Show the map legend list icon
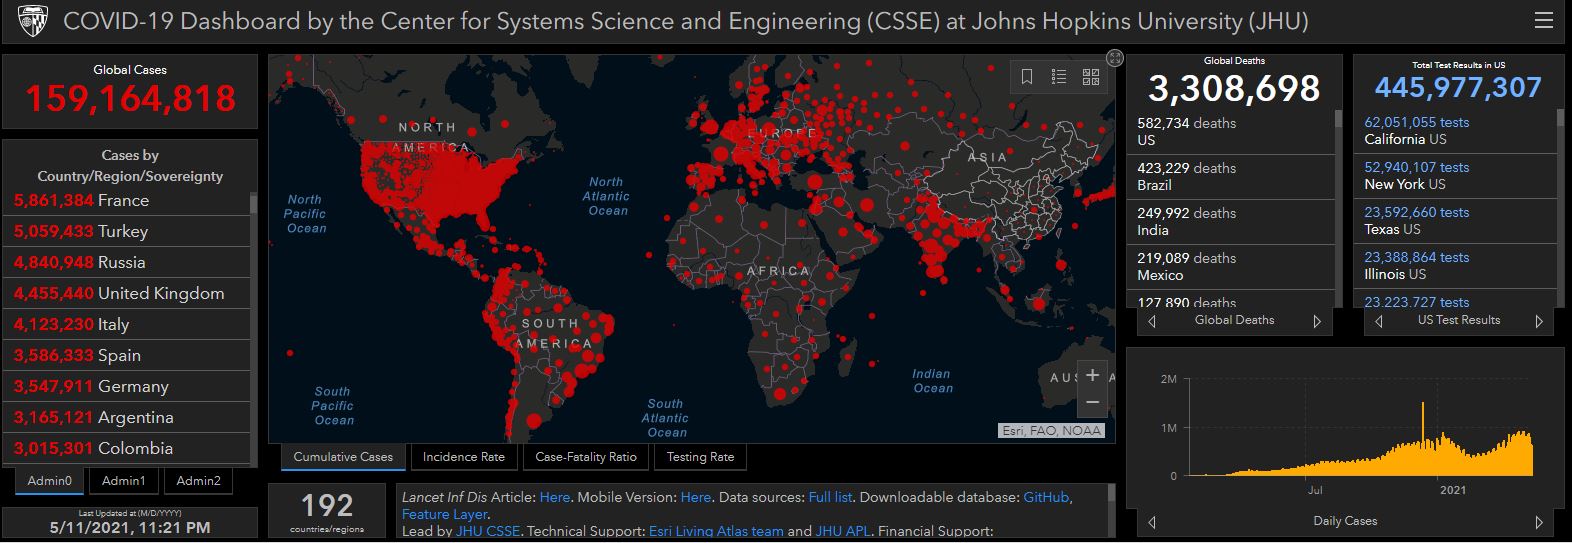The width and height of the screenshot is (1572, 543). 1059,77
